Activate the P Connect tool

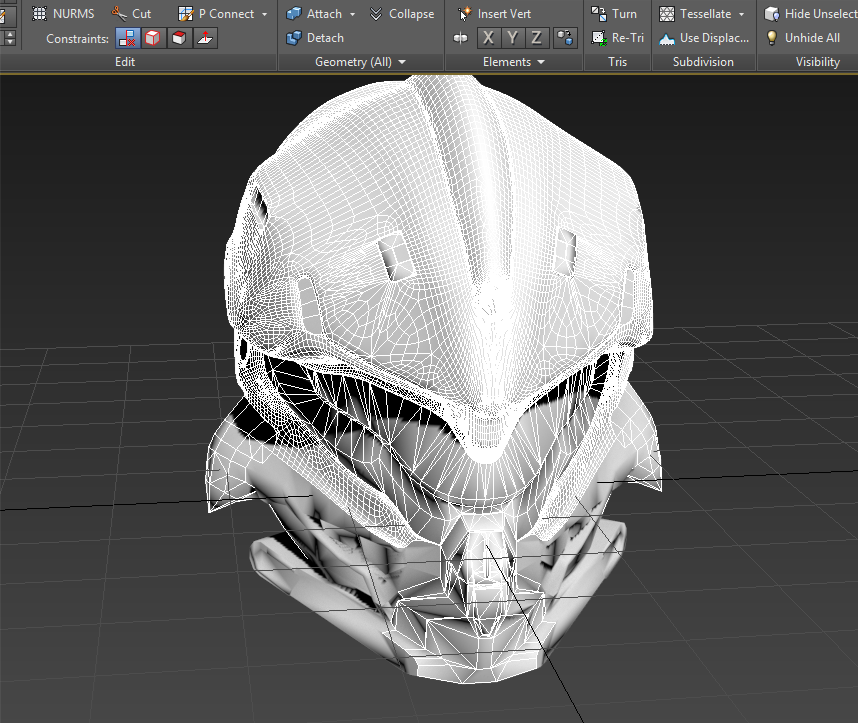pos(217,14)
